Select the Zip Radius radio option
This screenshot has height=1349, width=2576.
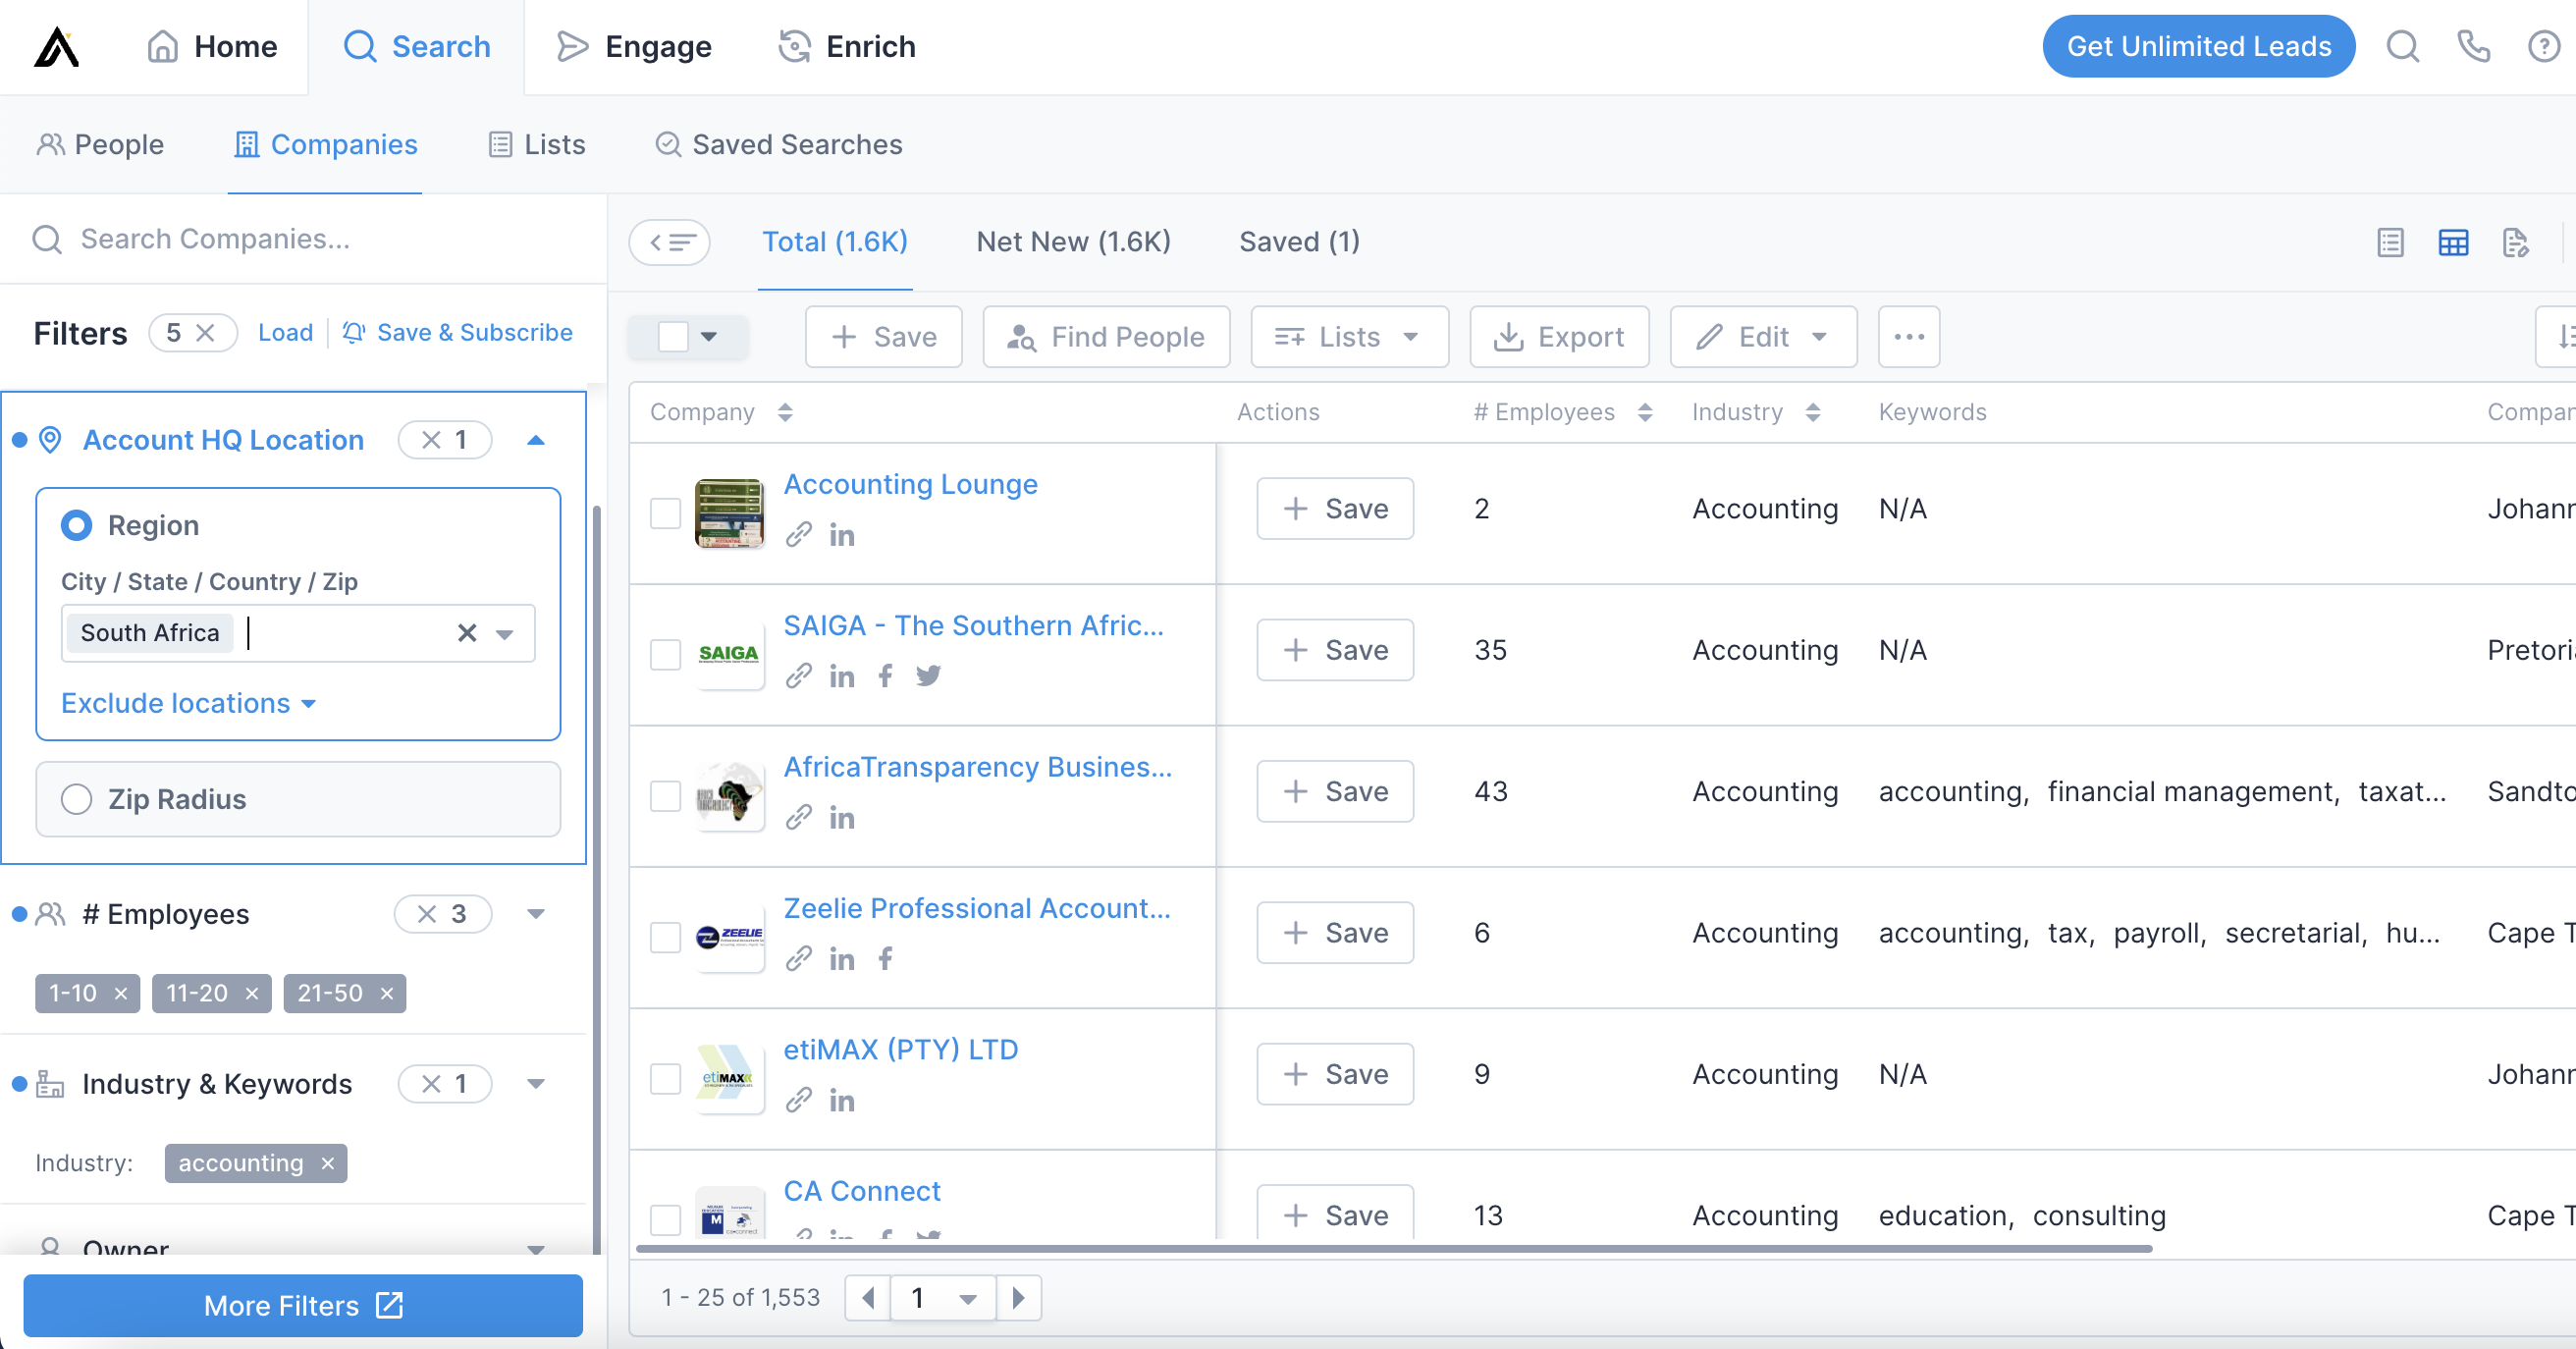tap(76, 799)
